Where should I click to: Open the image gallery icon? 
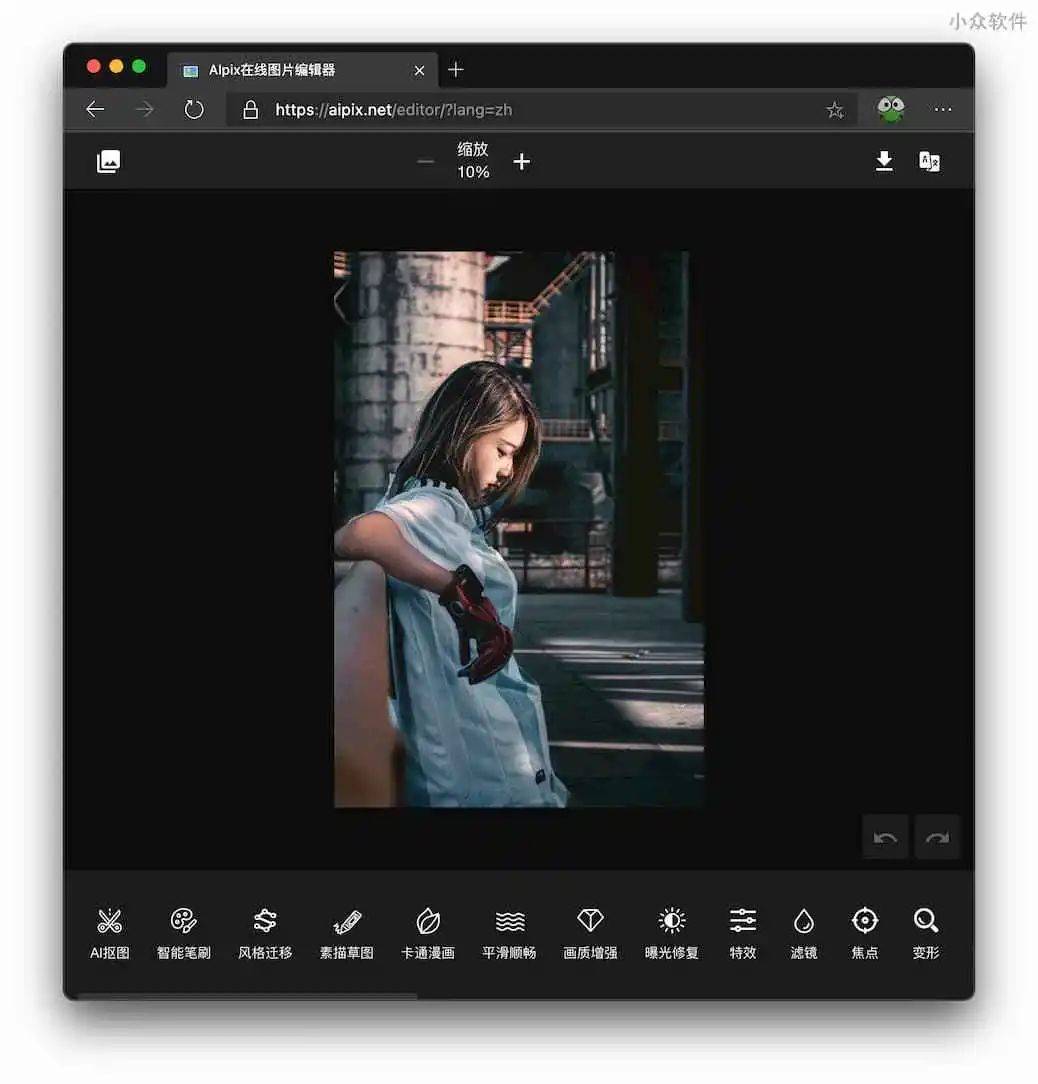click(109, 162)
